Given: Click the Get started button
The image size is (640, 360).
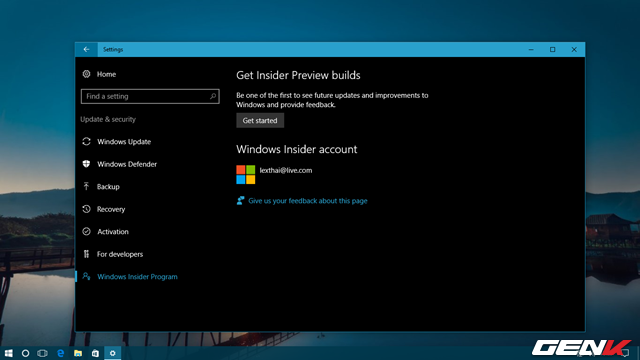Looking at the screenshot, I should tap(260, 120).
